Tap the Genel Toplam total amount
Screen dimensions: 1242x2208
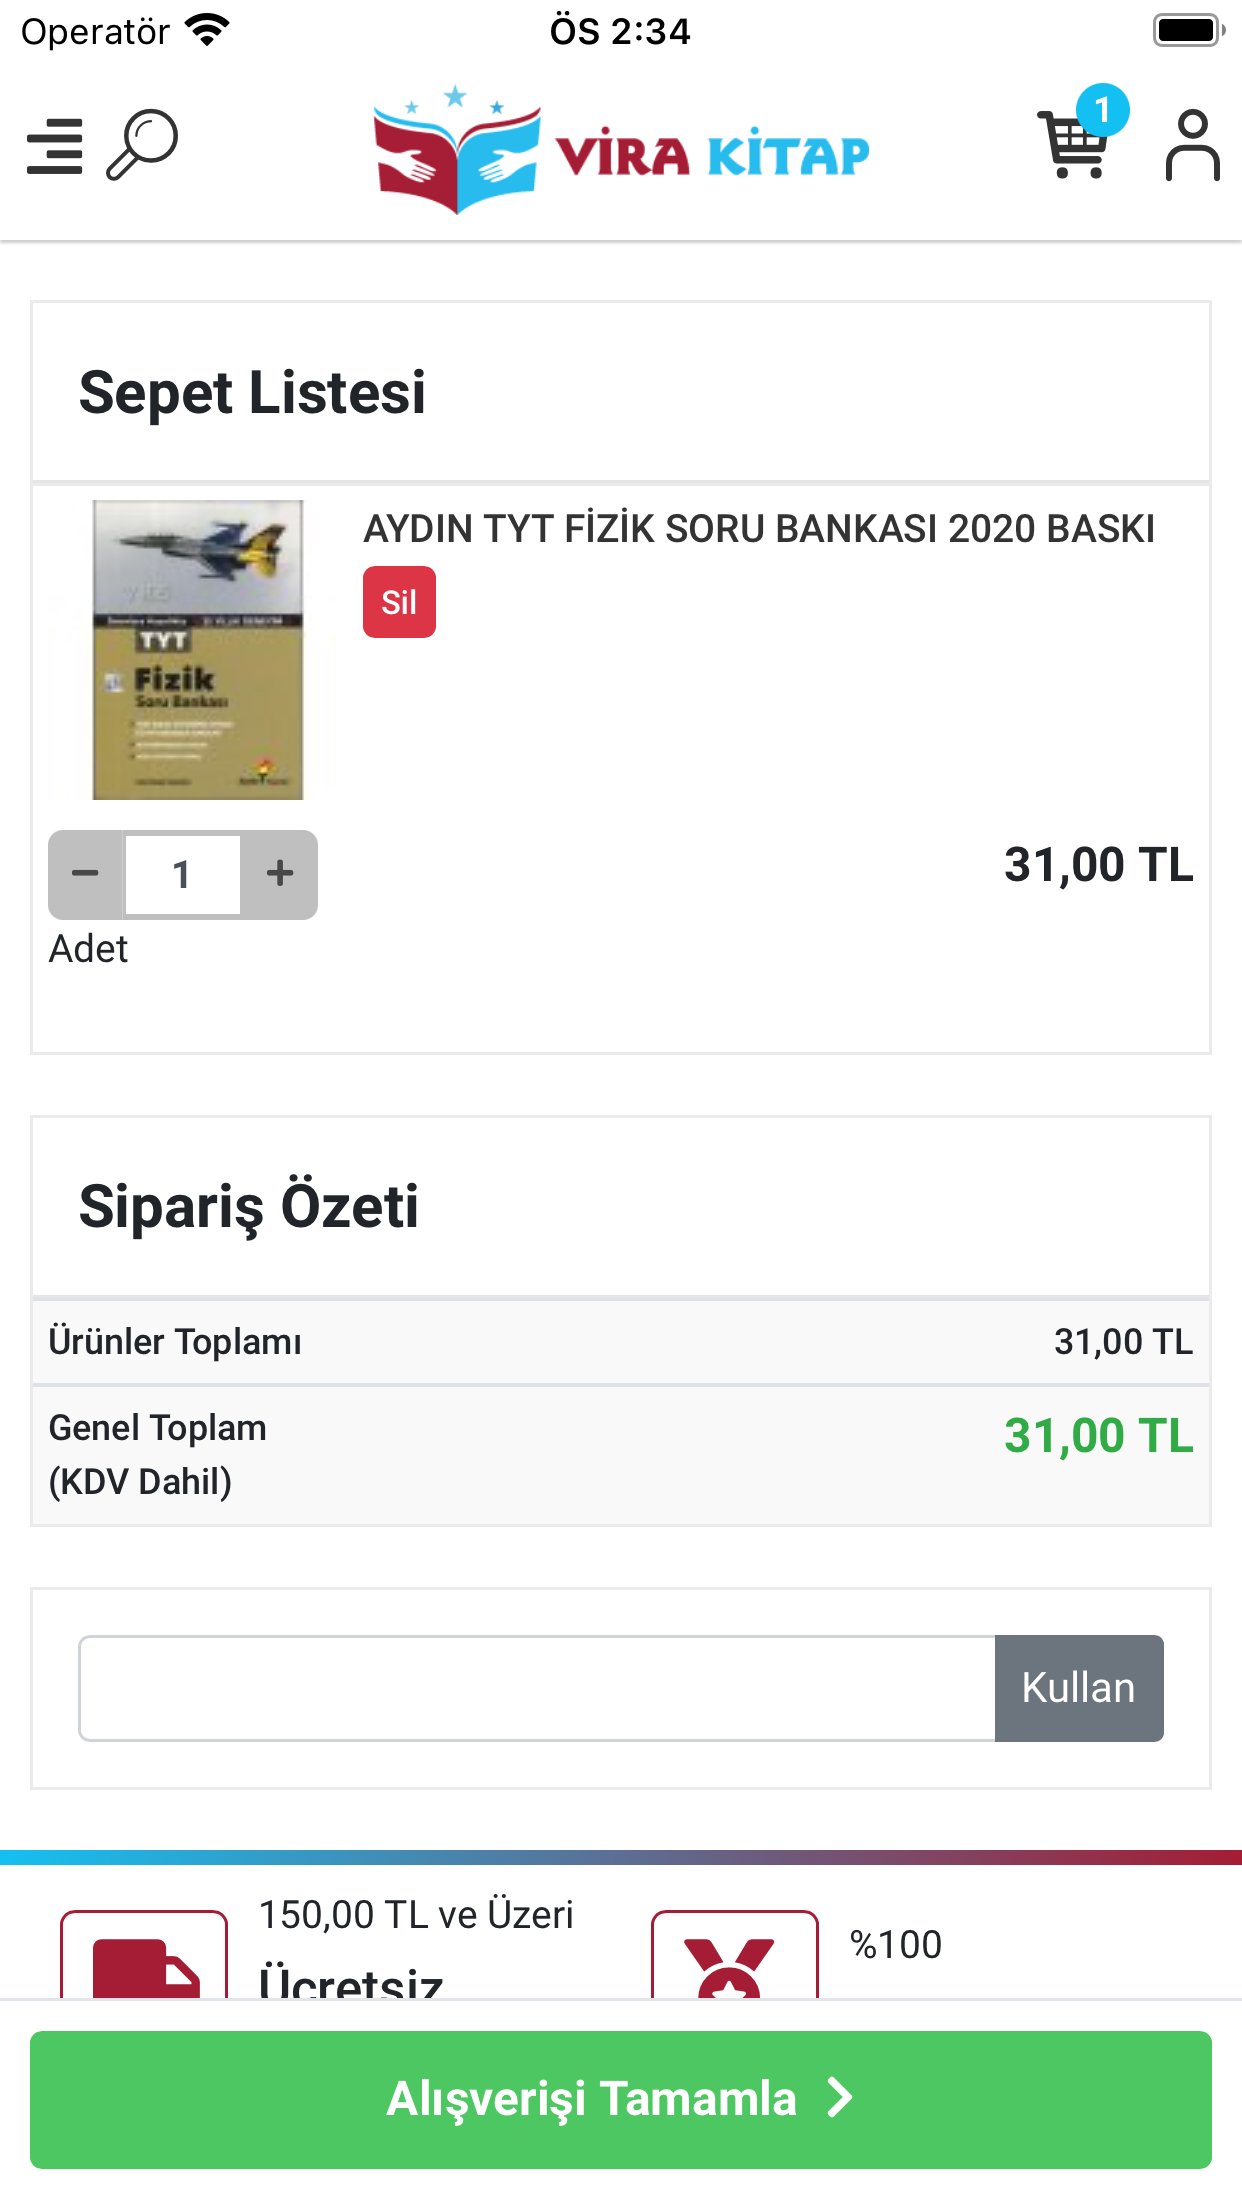(x=1098, y=1436)
